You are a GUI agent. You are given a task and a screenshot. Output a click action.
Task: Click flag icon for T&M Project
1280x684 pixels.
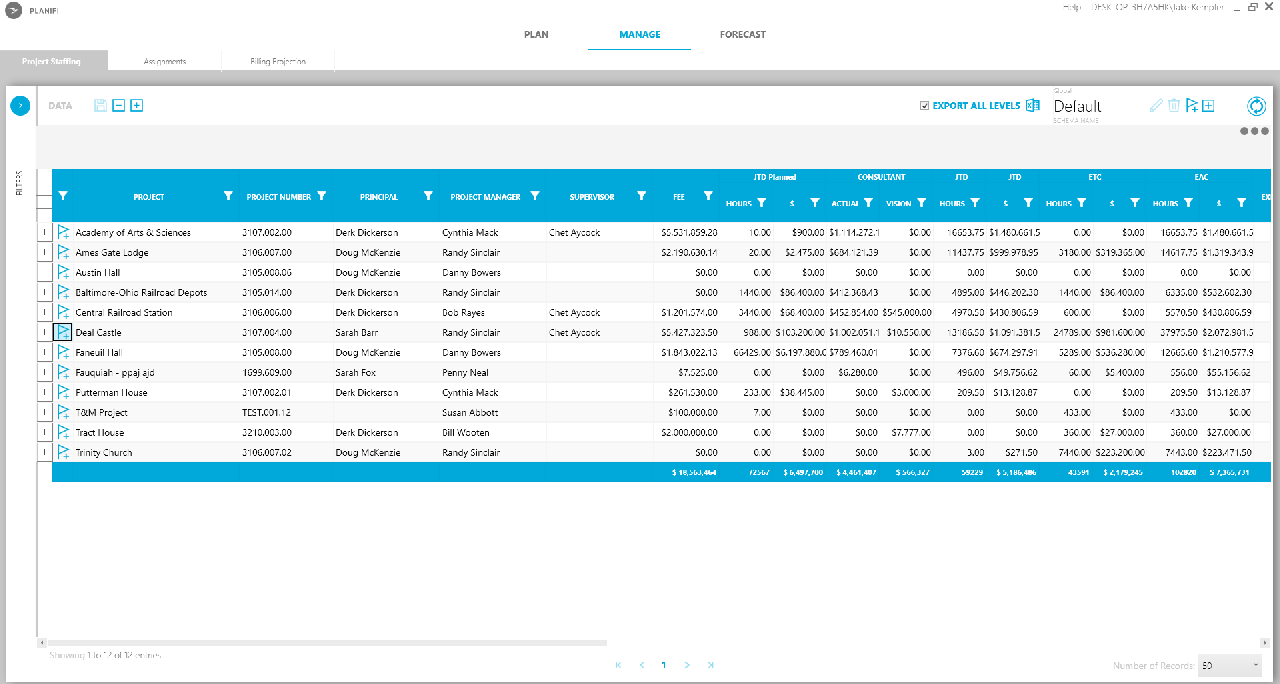[63, 412]
